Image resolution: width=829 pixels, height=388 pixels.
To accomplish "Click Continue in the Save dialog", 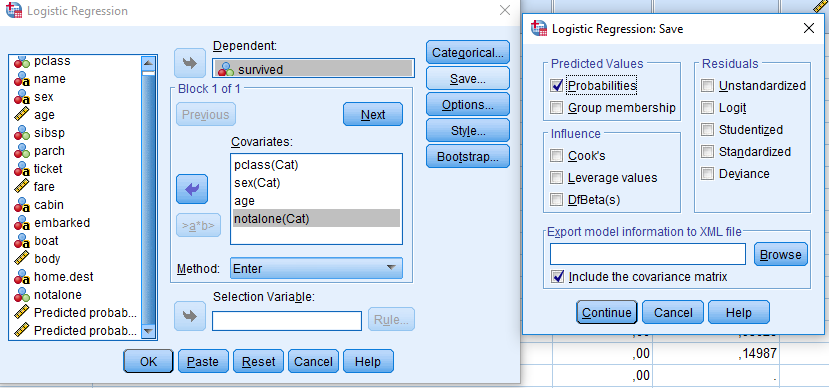I will pos(606,312).
